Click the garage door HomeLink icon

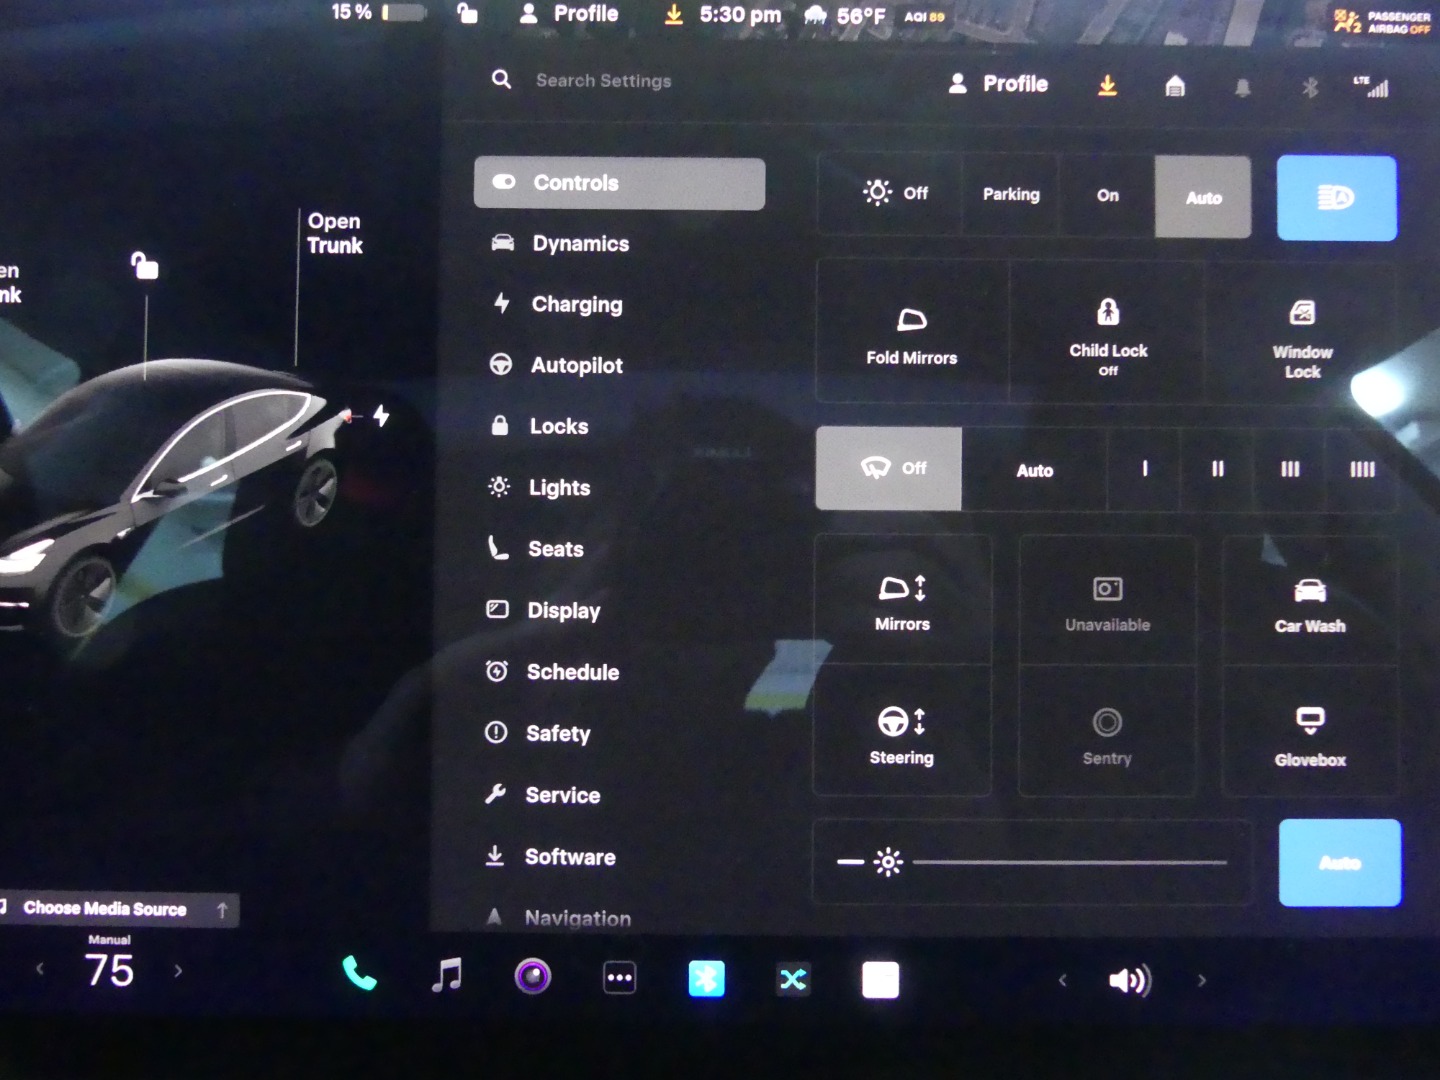[x=1175, y=87]
